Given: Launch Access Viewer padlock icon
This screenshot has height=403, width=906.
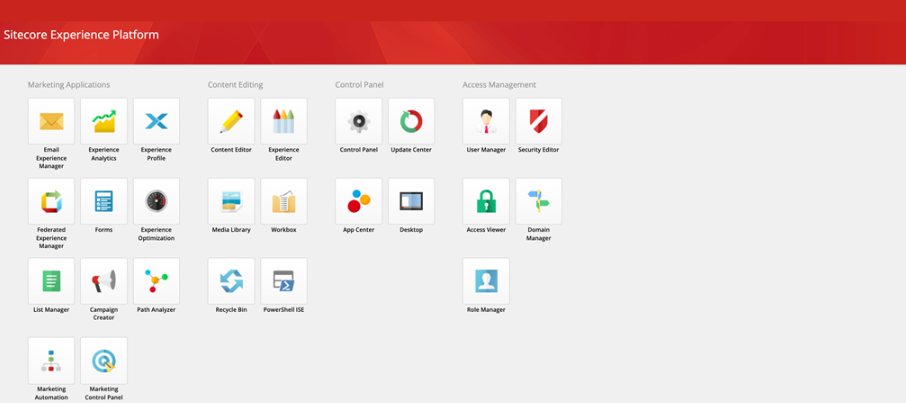Looking at the screenshot, I should click(486, 201).
